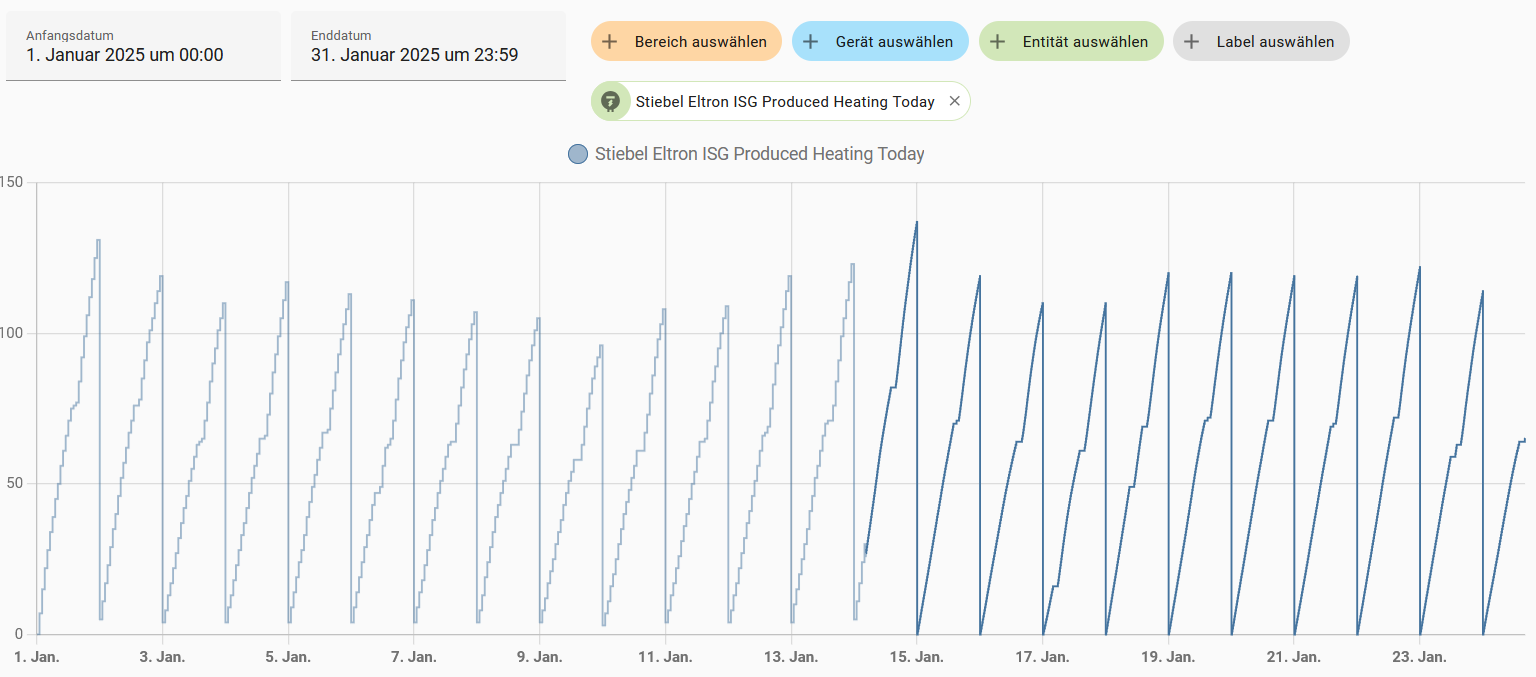Toggle legend circle for Stiebel Eltron series

[577, 154]
